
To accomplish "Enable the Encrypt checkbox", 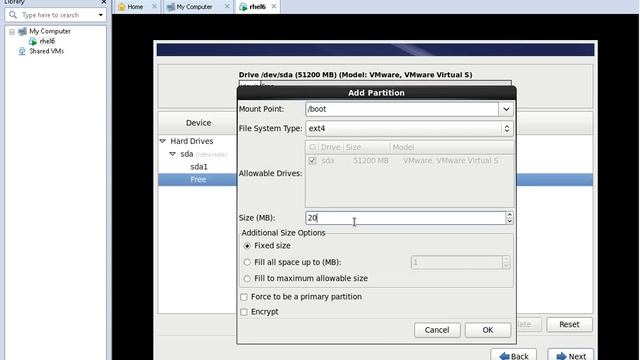I will pos(244,312).
